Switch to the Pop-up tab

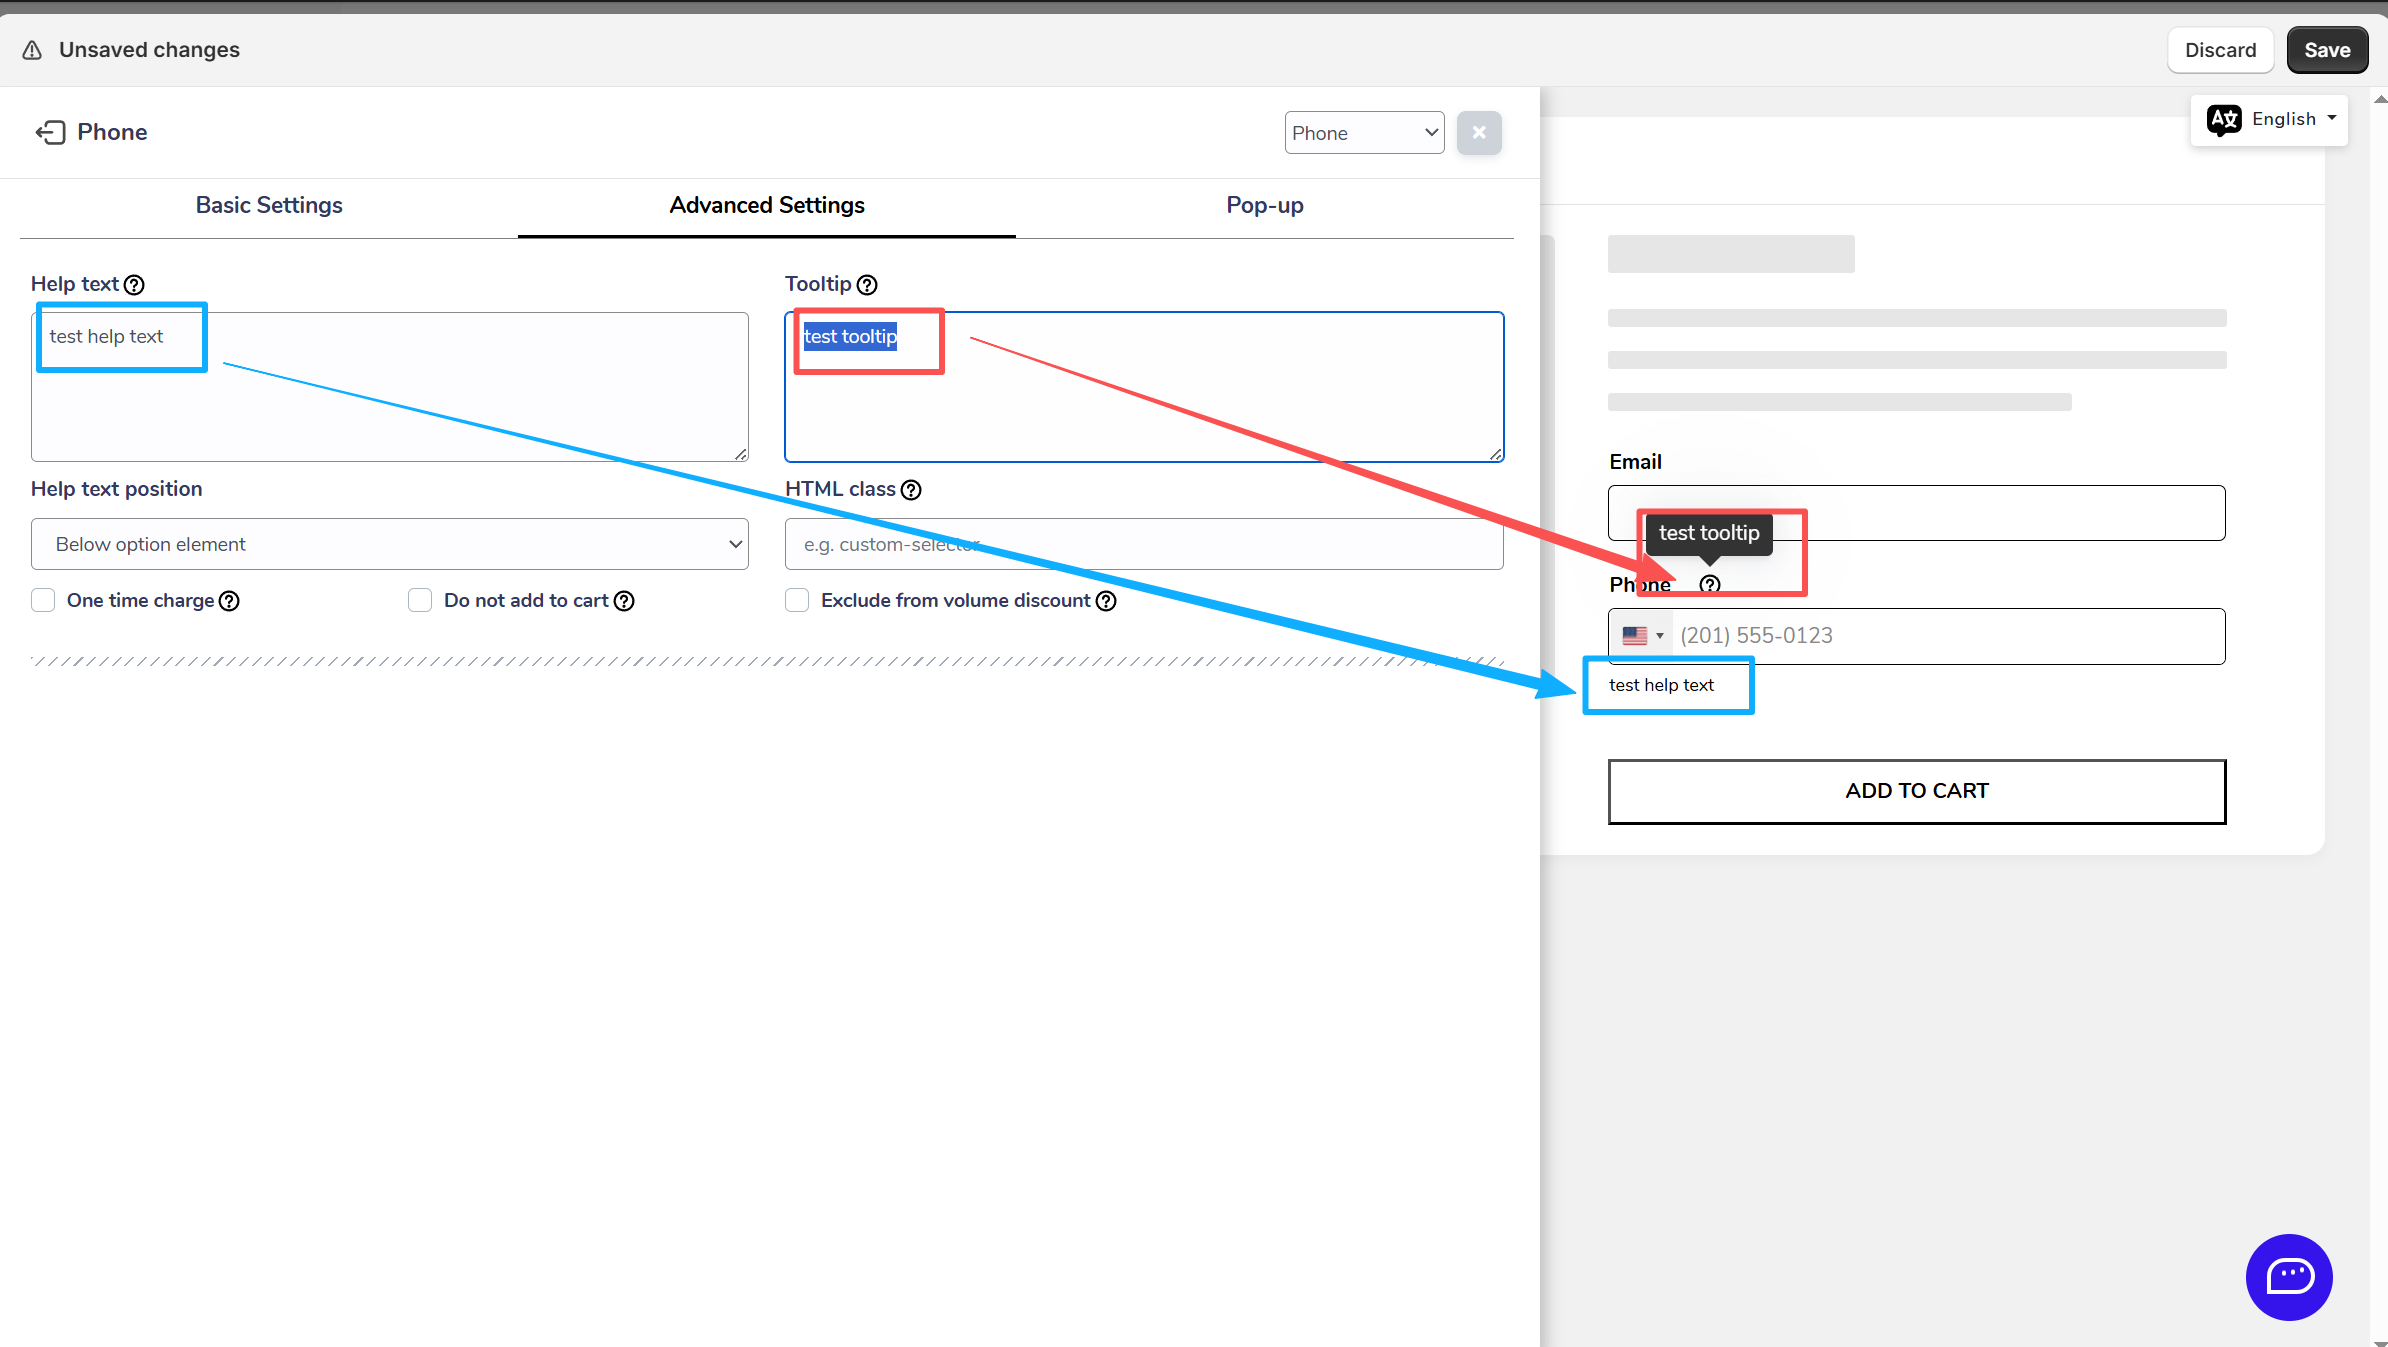(1264, 205)
